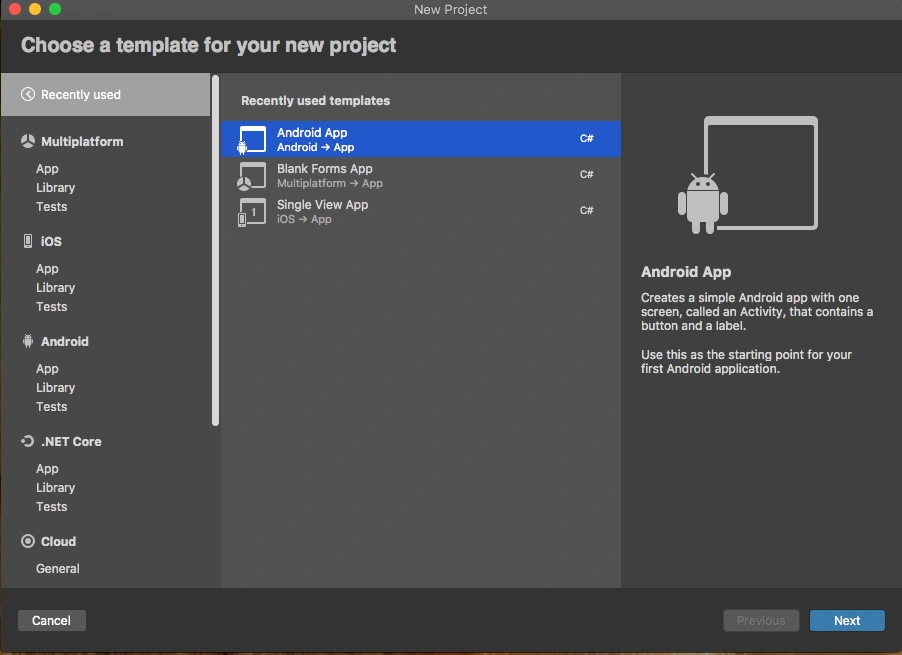Screen dimensions: 902x655
Task: Click the Blank Forms App template icon
Action: 251,175
